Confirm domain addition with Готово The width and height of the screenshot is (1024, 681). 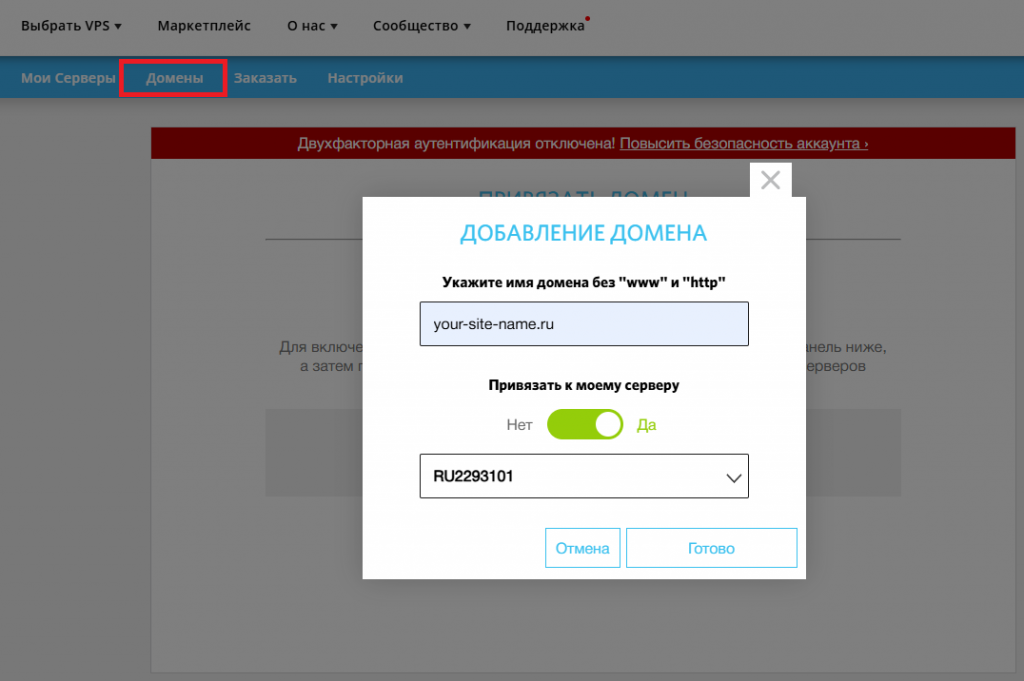[x=711, y=547]
